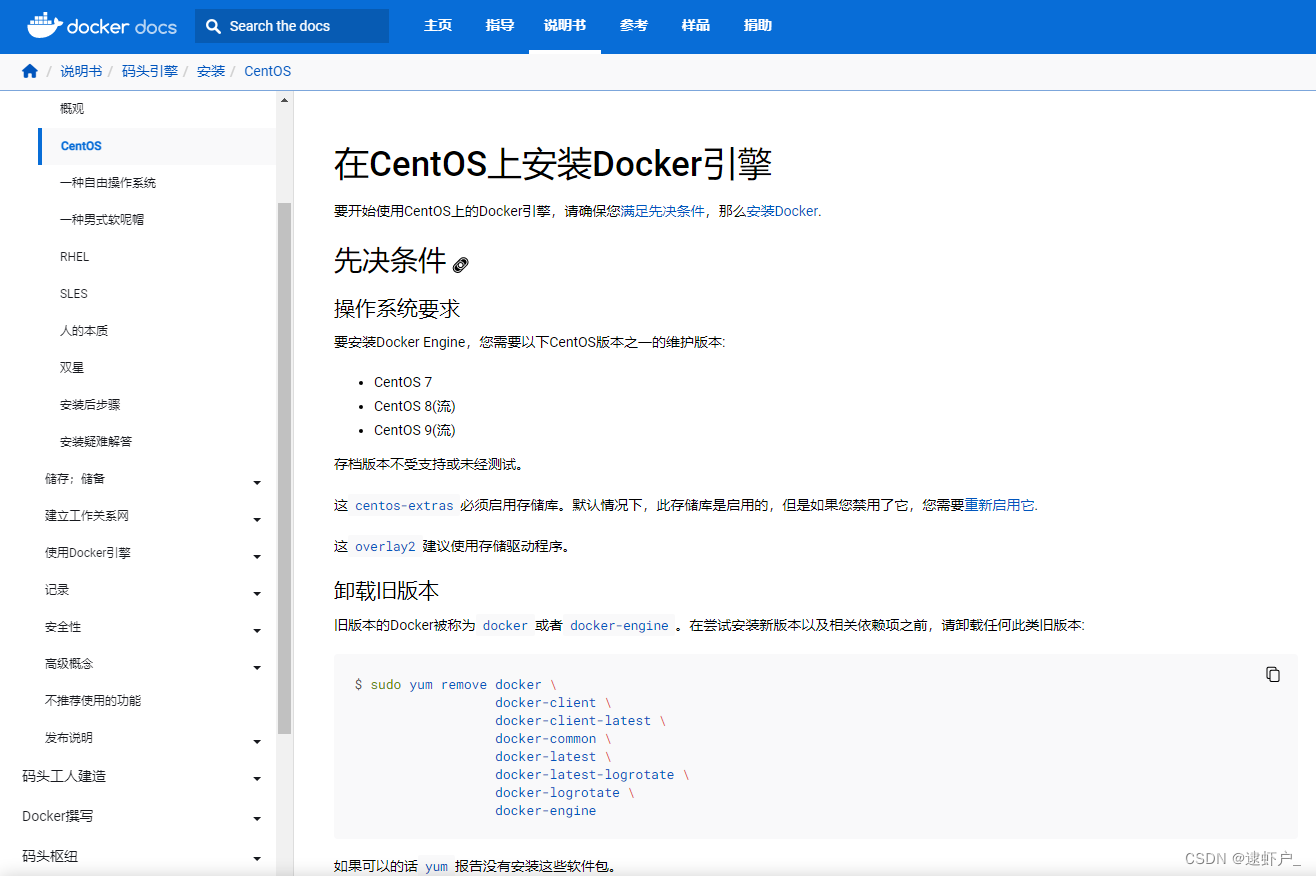Follow the 满足先决条件 link
1316x876 pixels.
663,211
